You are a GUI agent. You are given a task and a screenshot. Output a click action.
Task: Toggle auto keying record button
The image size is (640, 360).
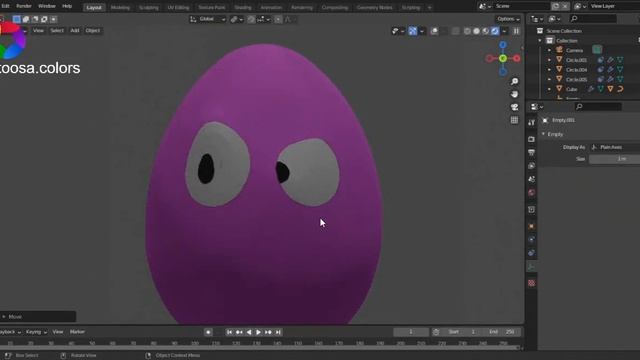pyautogui.click(x=208, y=332)
